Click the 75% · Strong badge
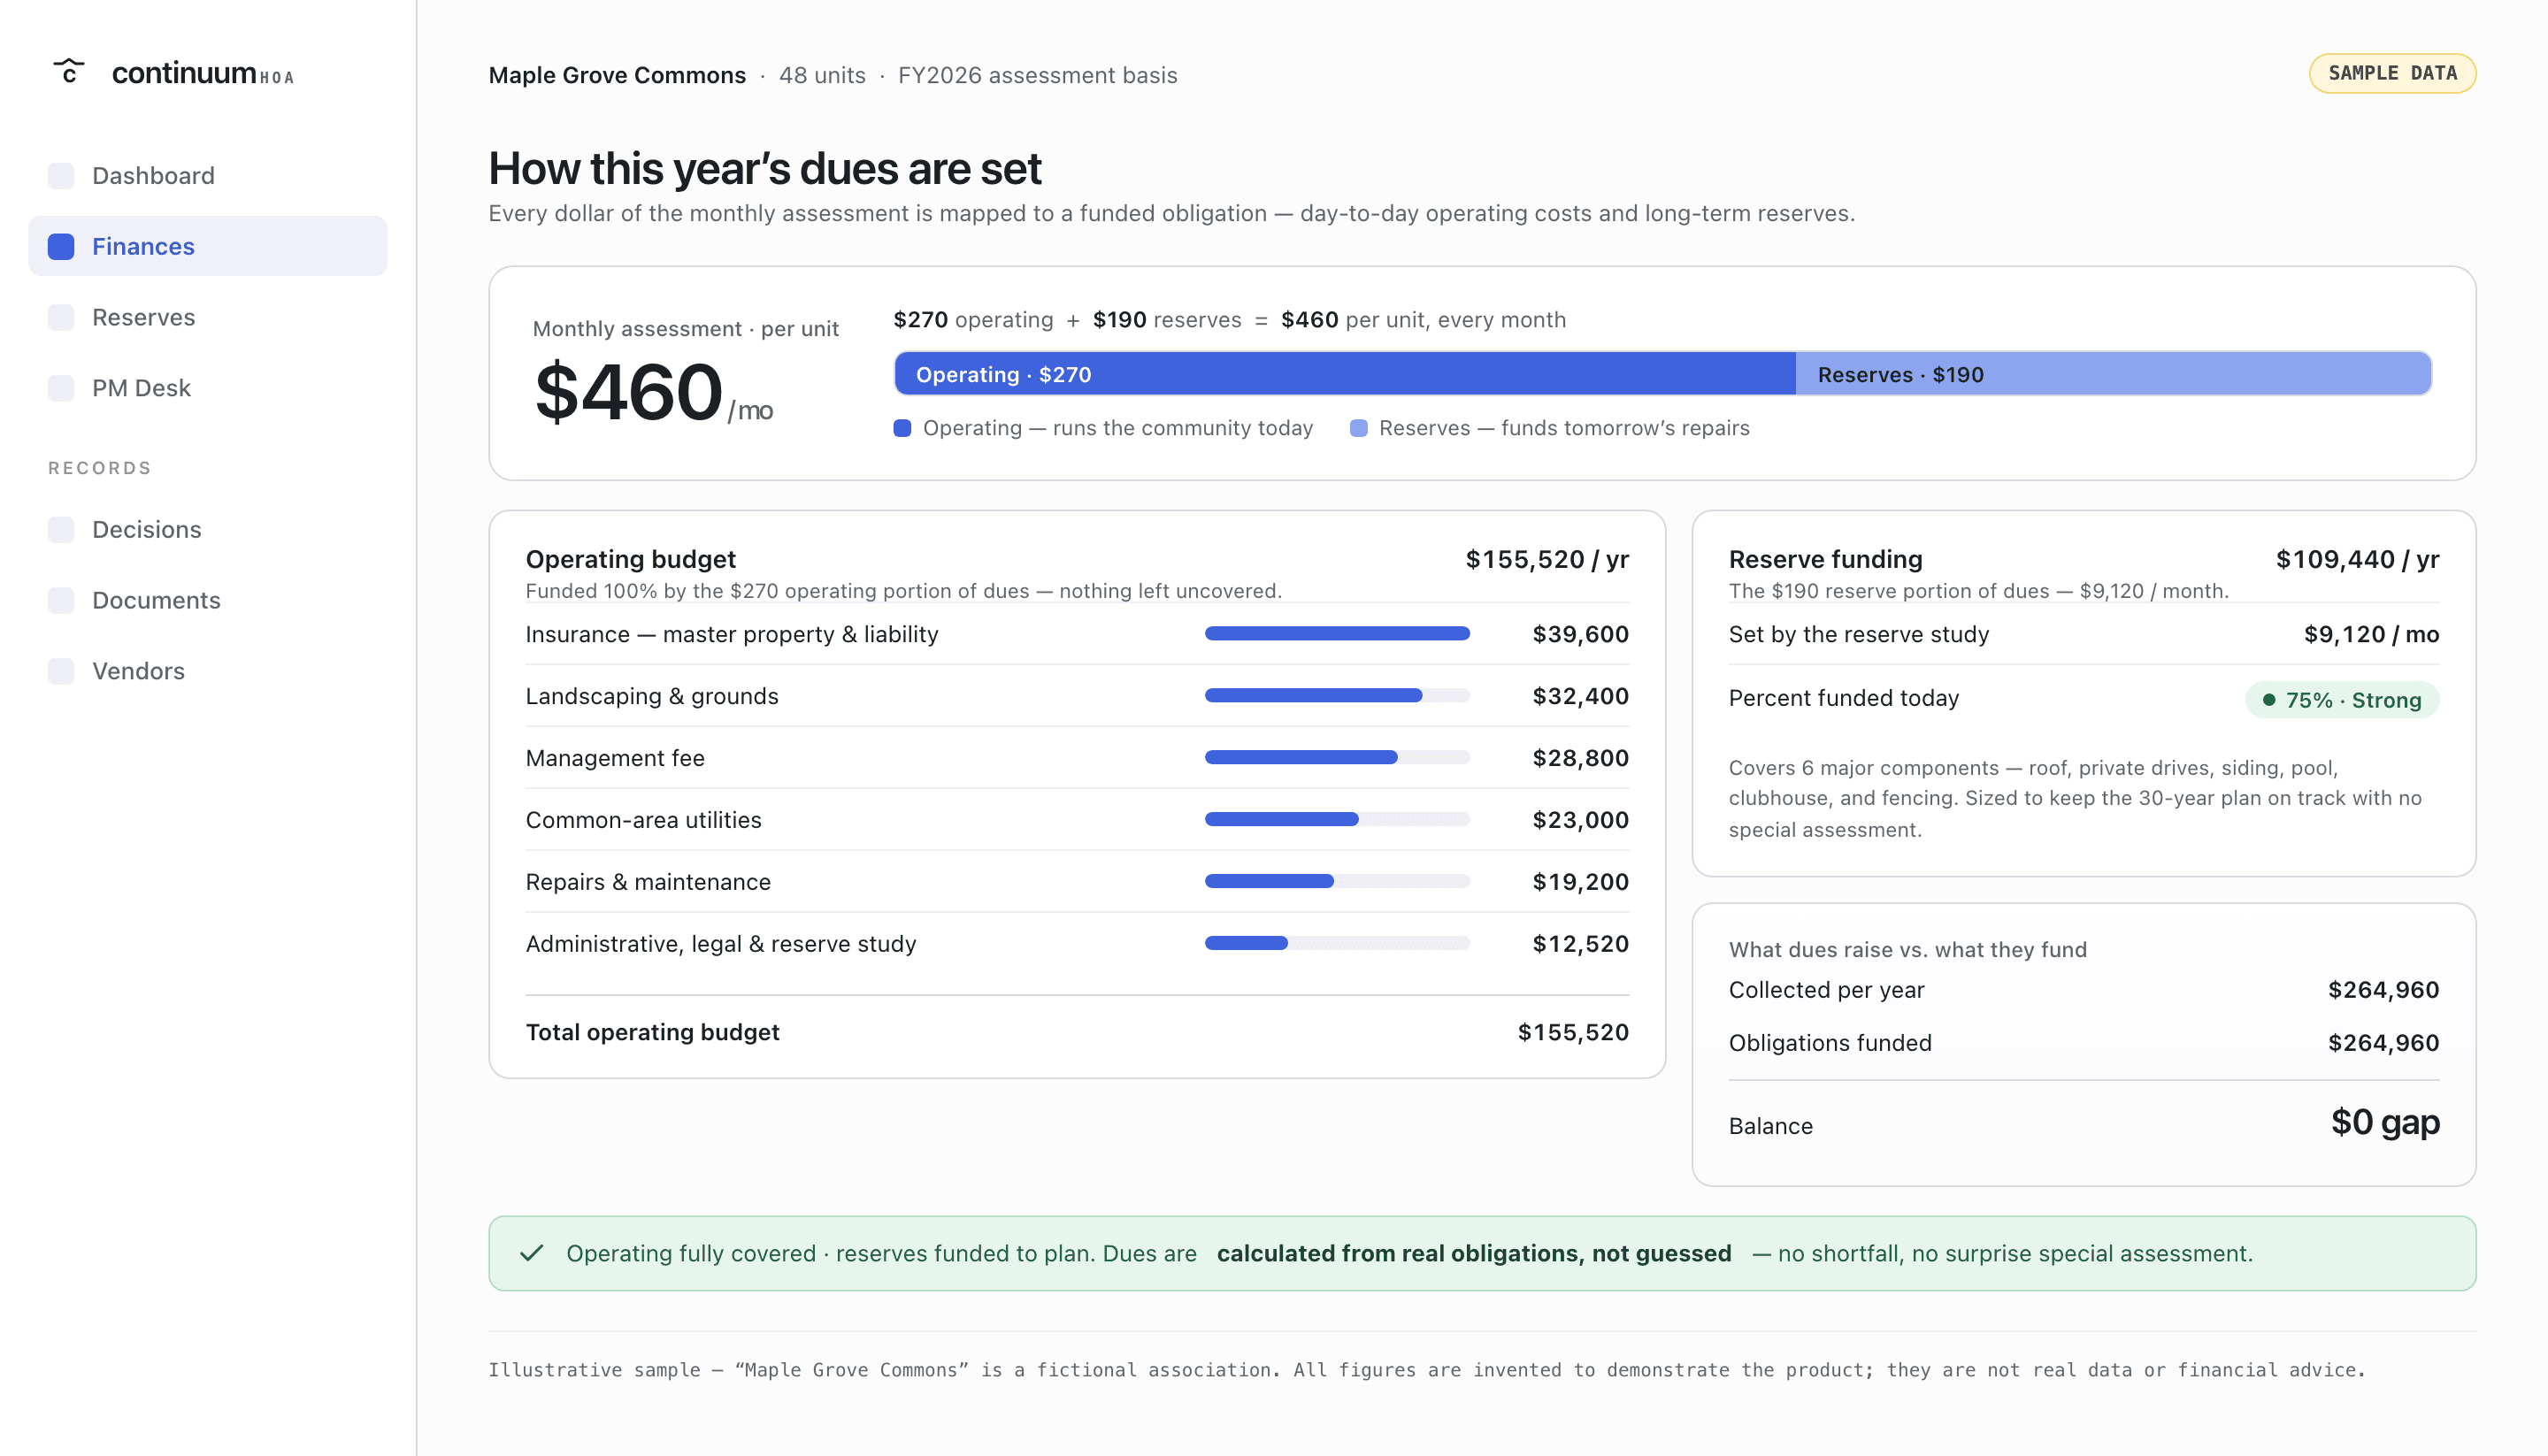The image size is (2548, 1456). pos(2342,700)
